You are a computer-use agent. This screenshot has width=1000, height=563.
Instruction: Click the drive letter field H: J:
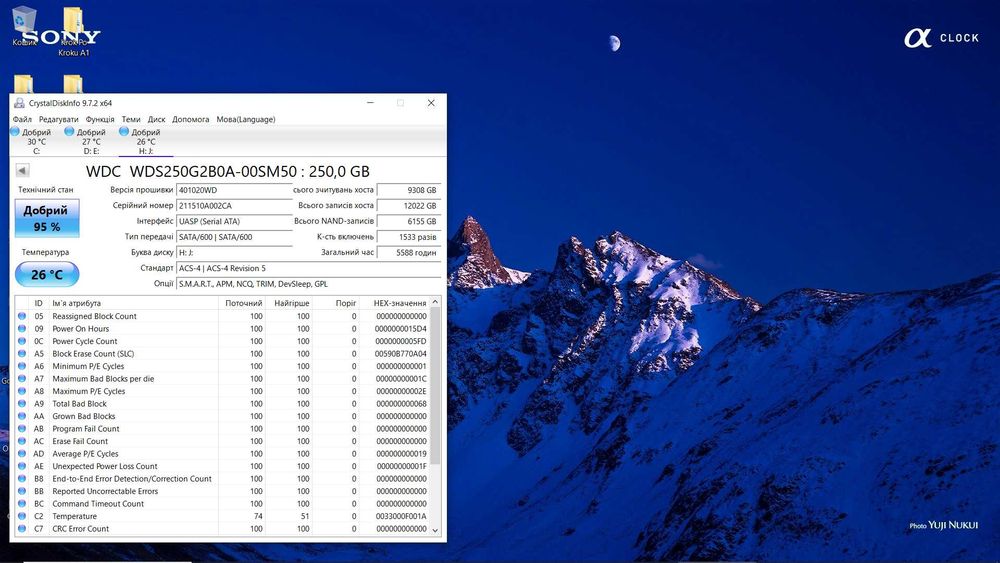tap(233, 252)
